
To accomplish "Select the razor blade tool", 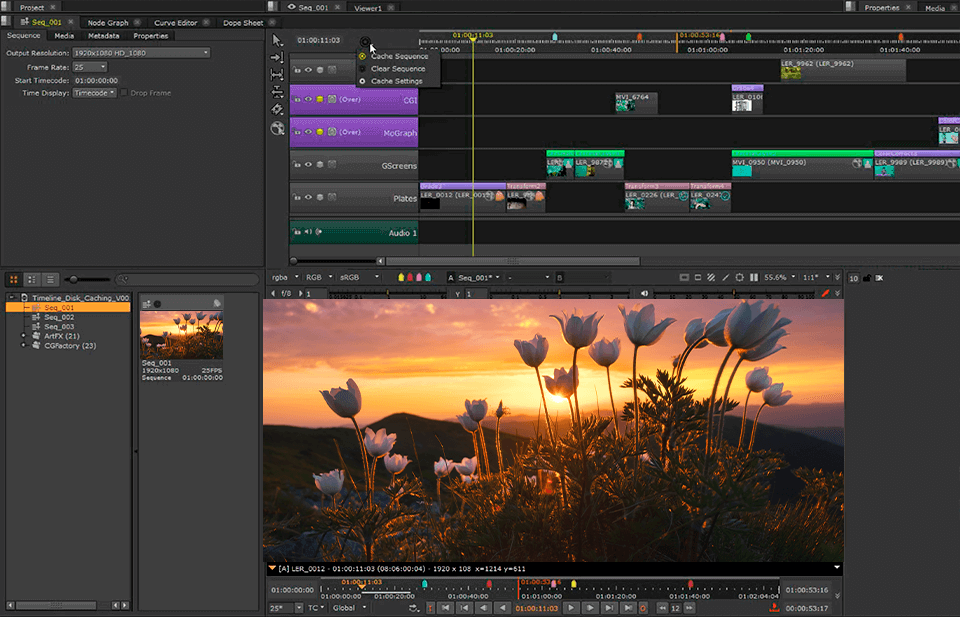I will [277, 109].
